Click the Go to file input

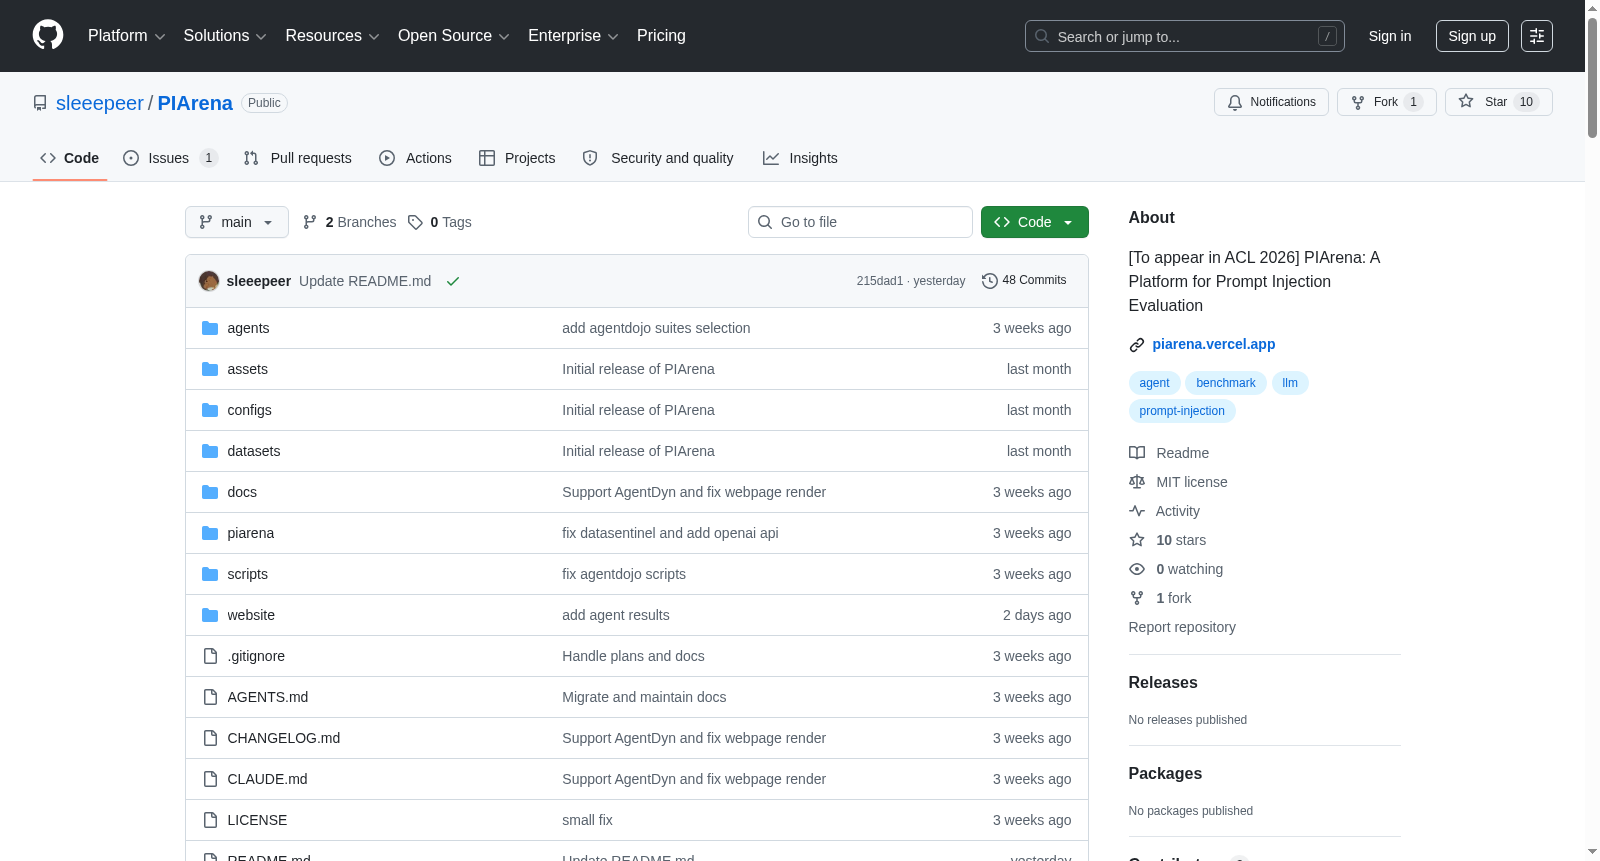click(860, 222)
